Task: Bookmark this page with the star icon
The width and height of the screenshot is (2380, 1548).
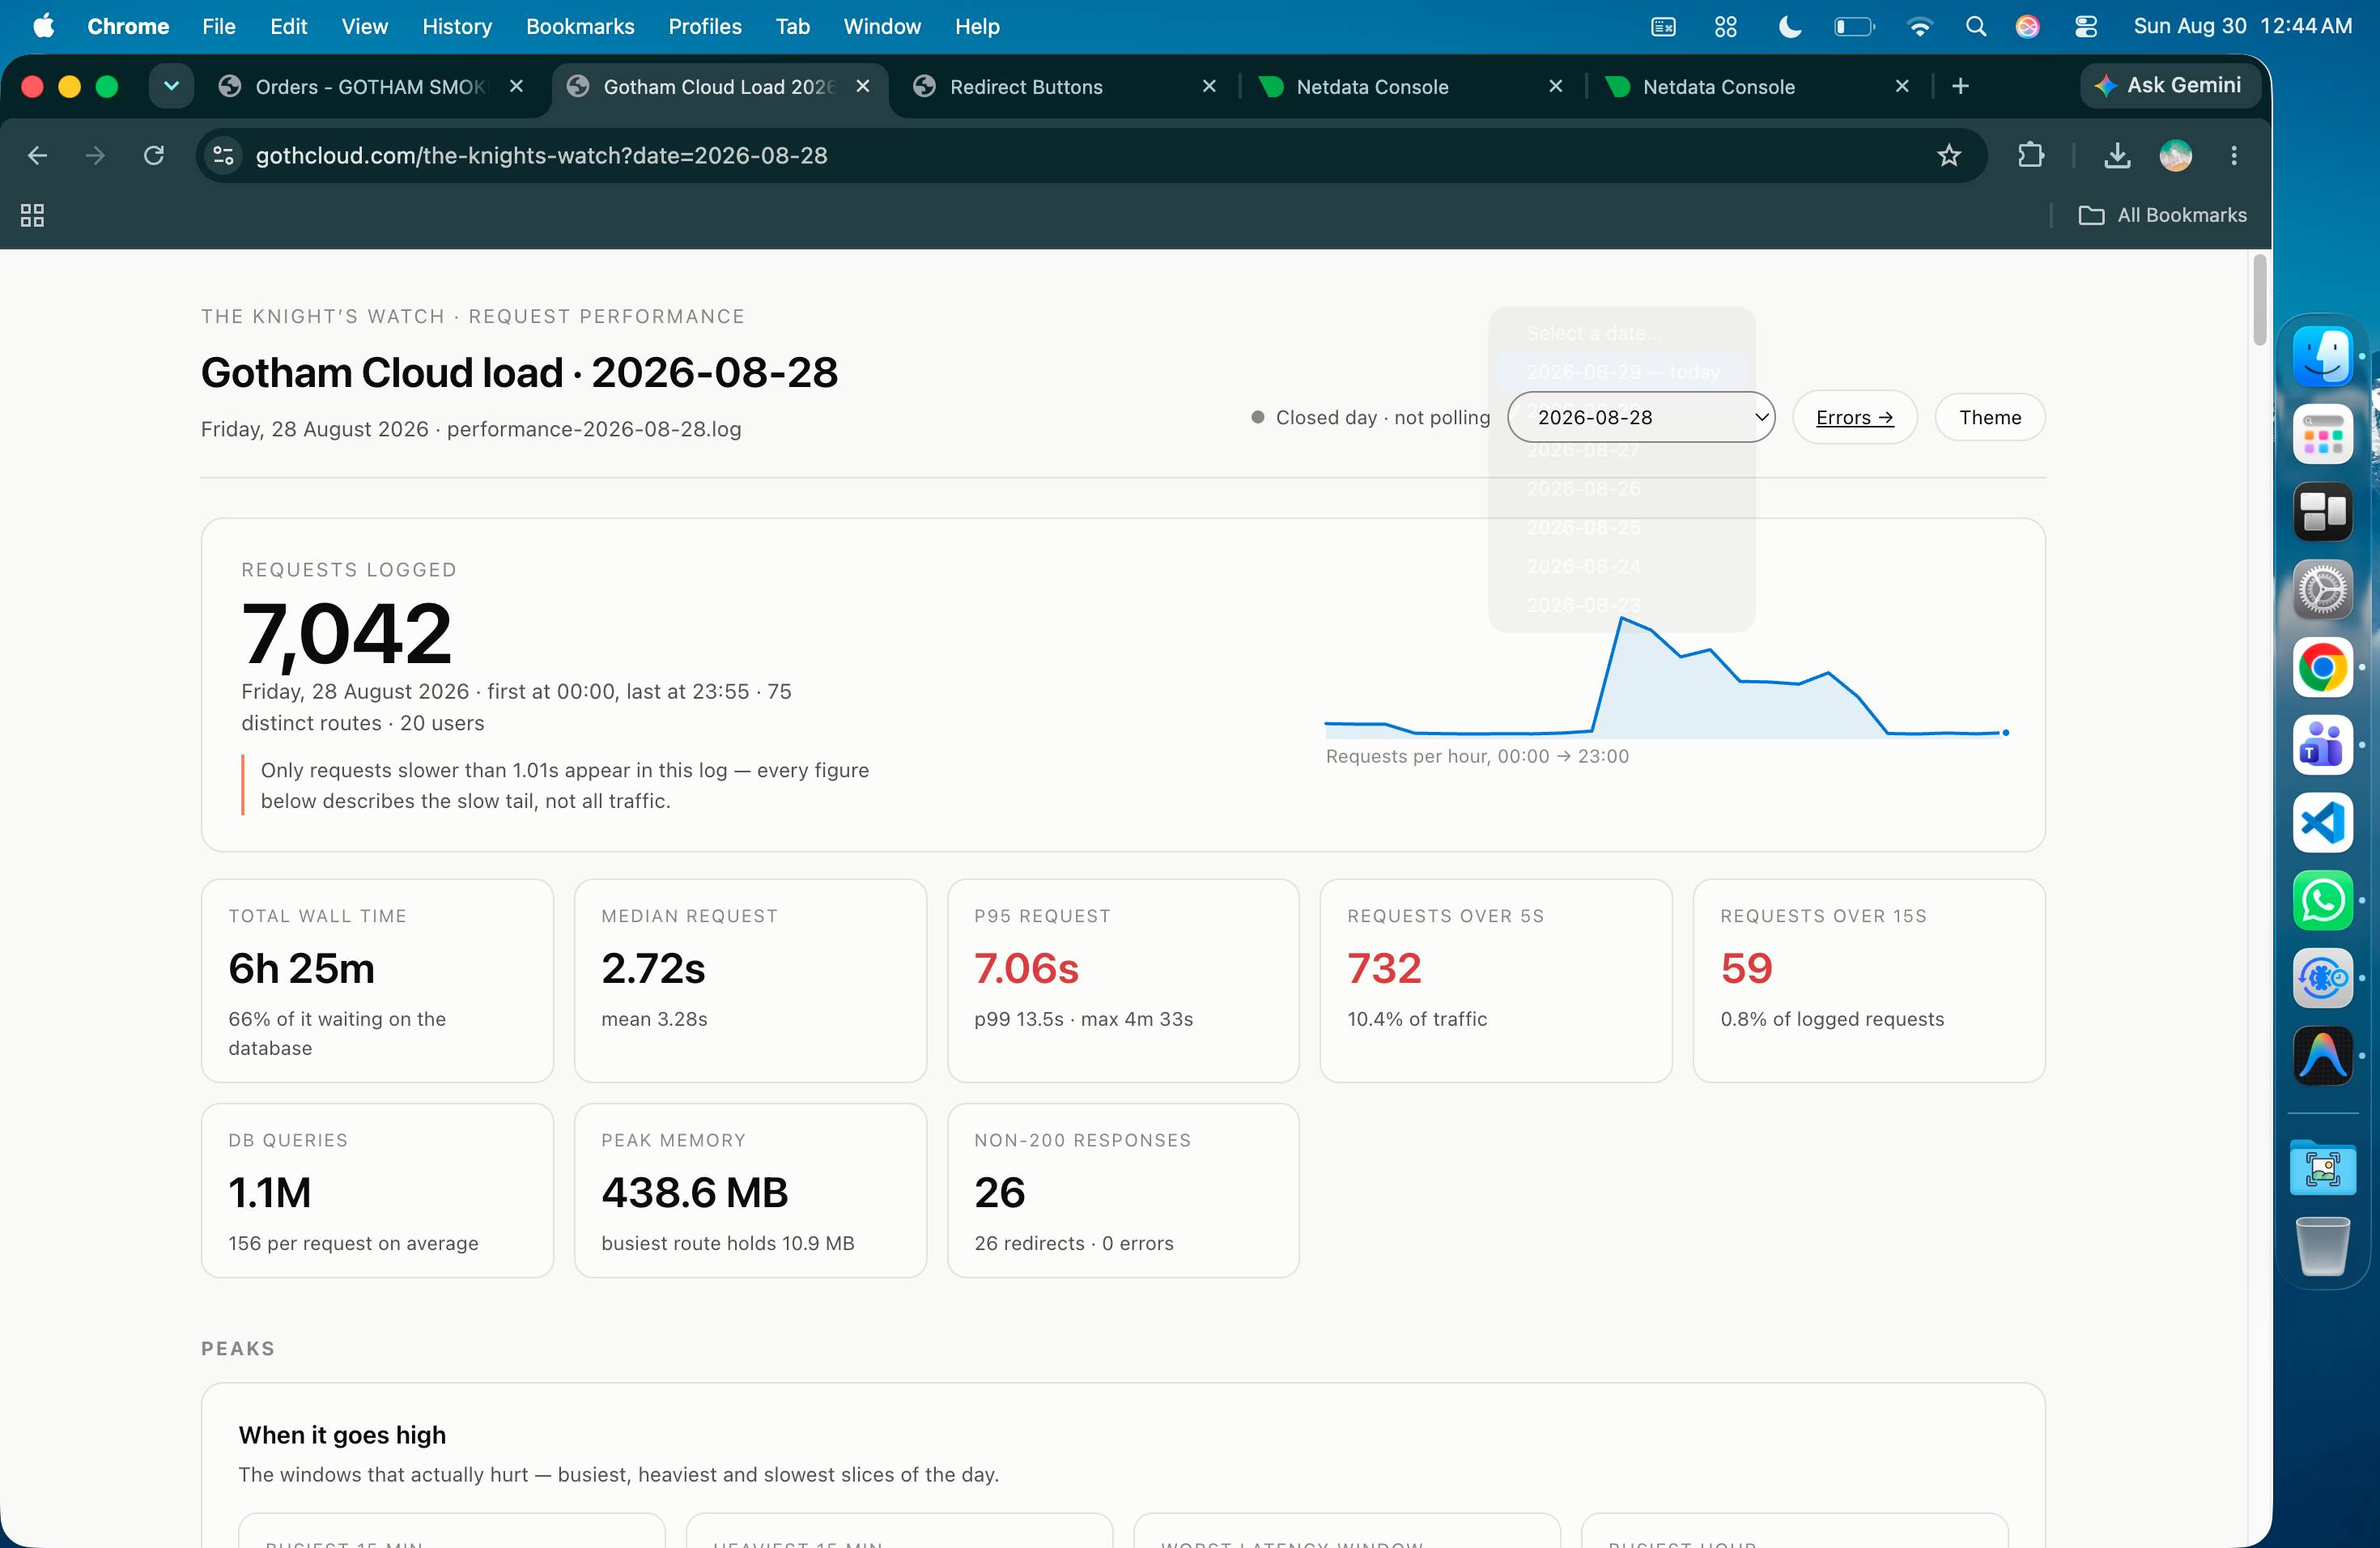Action: coord(1948,155)
